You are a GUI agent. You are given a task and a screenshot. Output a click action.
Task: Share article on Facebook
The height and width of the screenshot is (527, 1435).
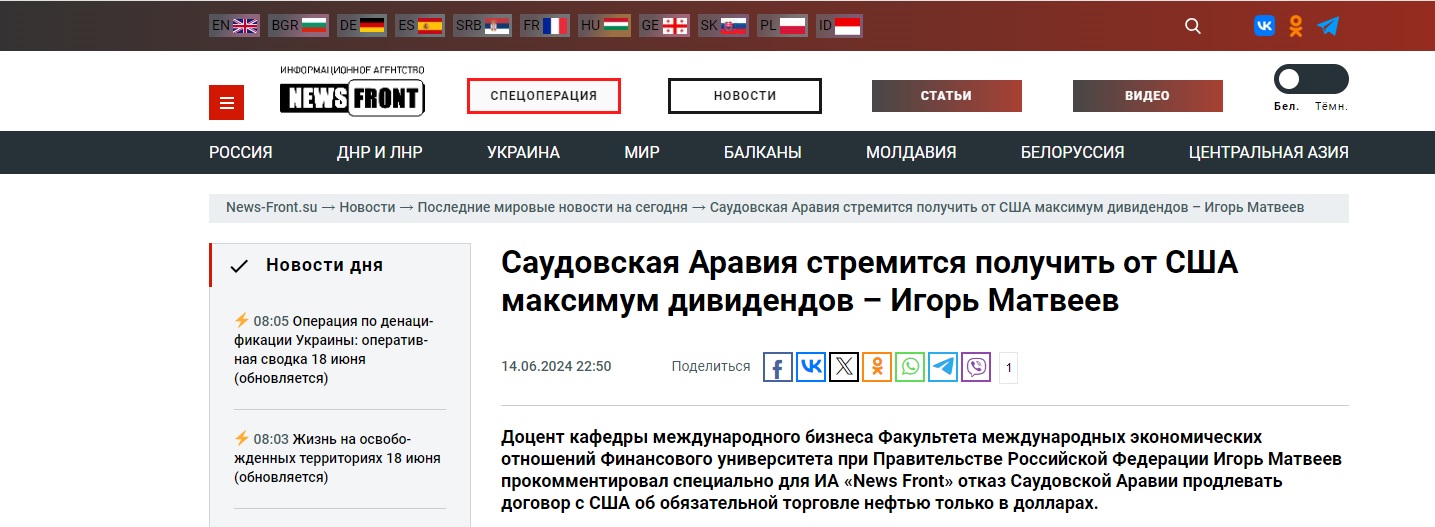pos(778,367)
